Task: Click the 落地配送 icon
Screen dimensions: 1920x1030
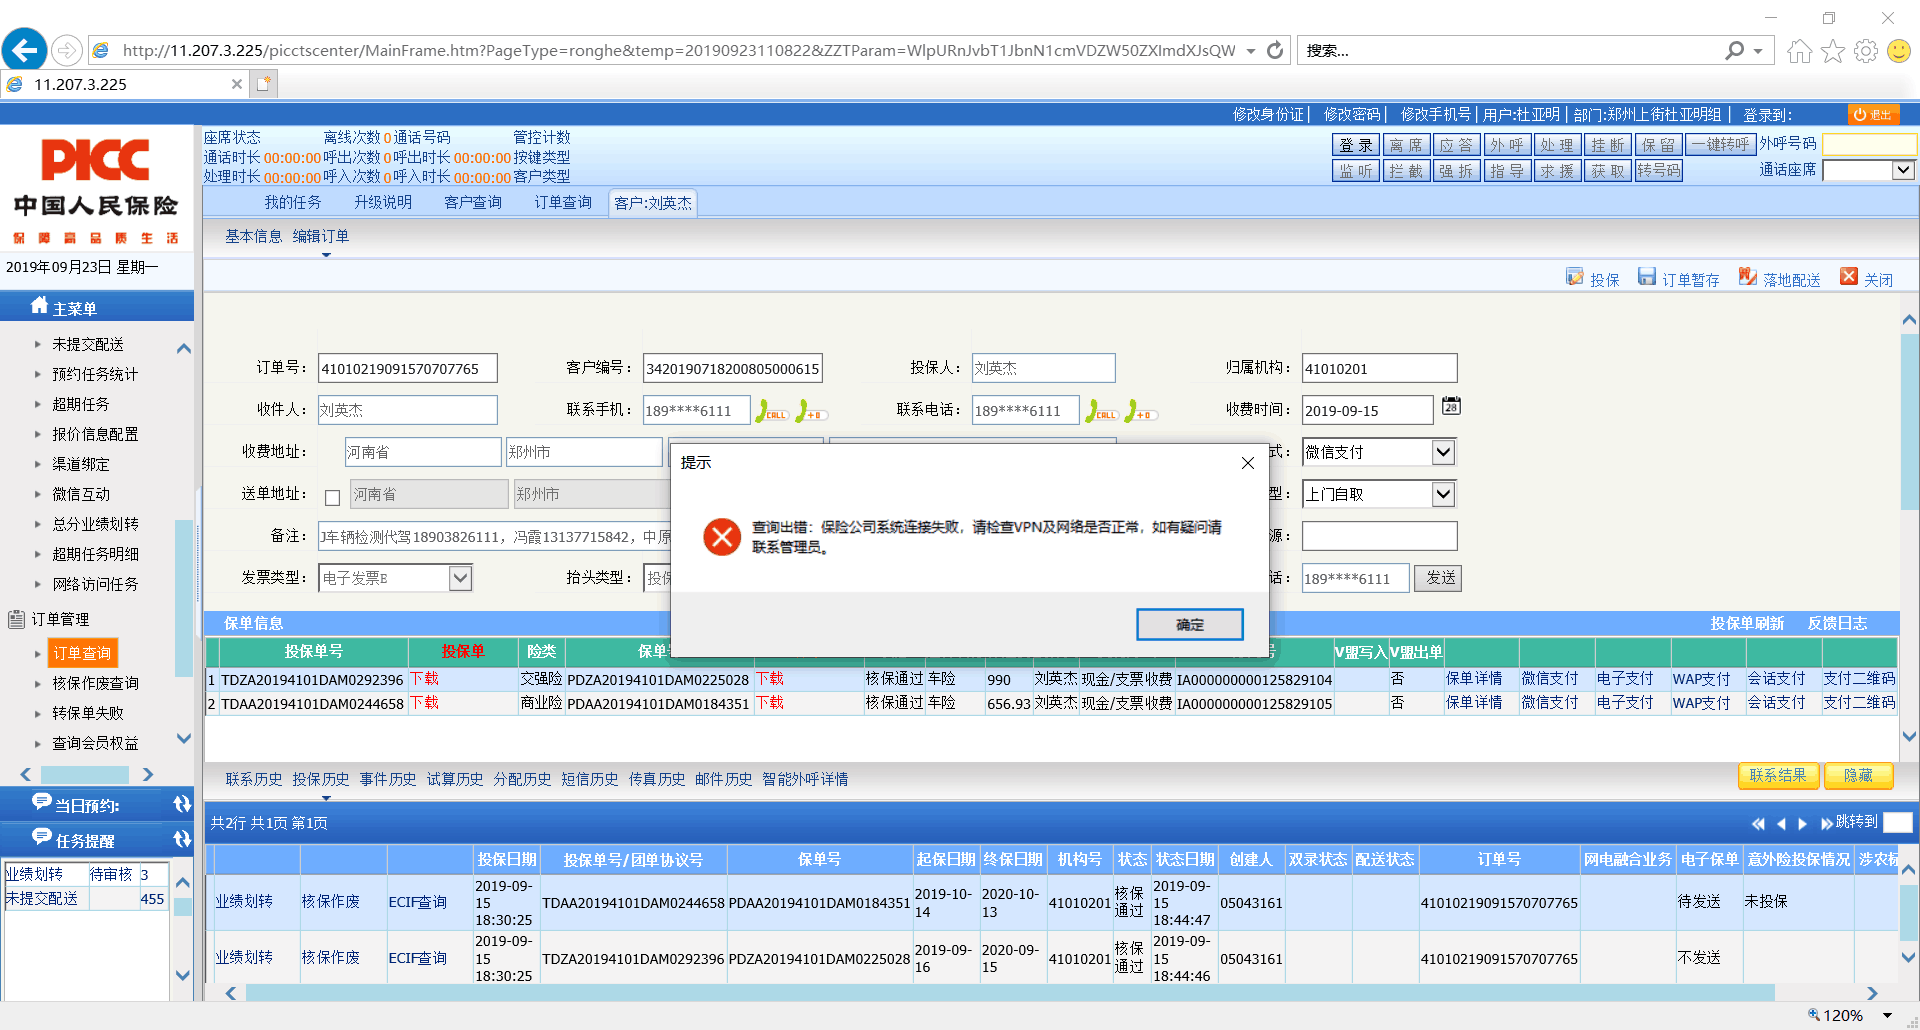Action: 1748,278
